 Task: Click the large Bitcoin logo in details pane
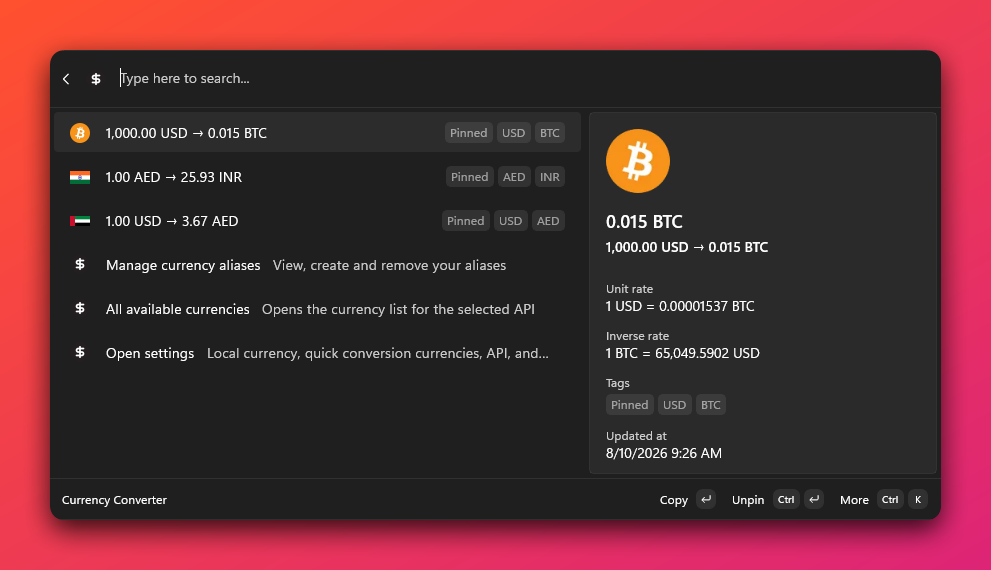(x=638, y=161)
